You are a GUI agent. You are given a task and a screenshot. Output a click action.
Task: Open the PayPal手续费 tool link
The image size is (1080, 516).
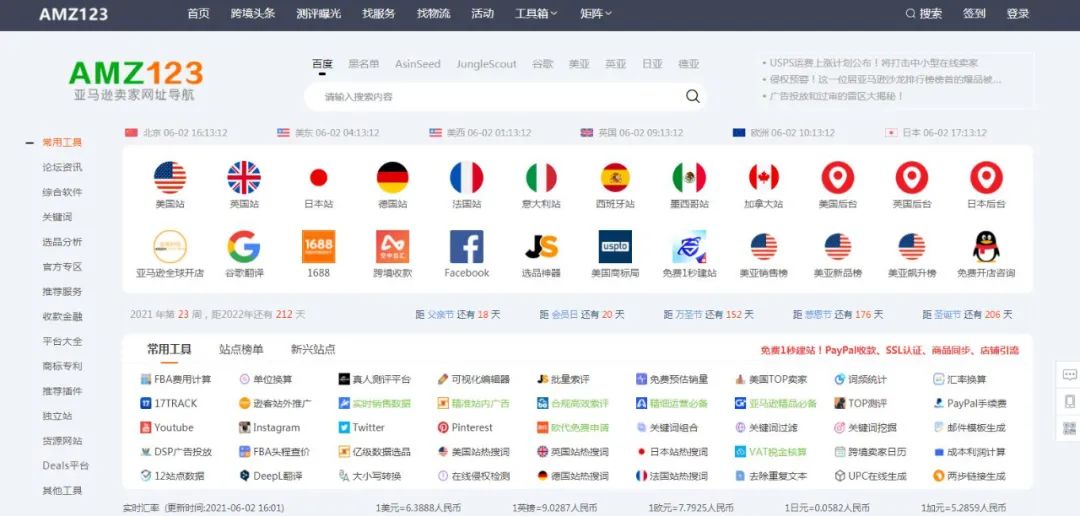coord(970,404)
